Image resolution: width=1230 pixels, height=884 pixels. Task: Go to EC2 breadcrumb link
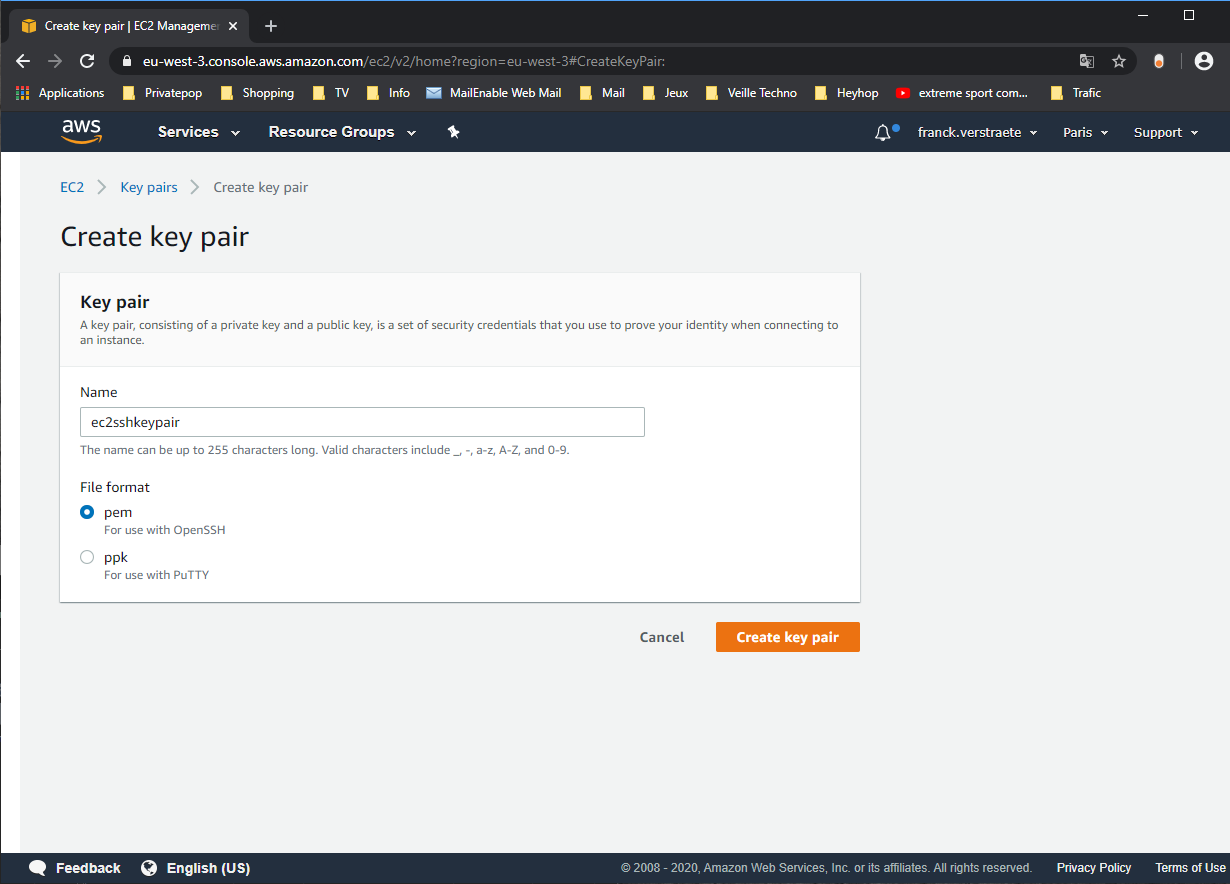click(x=72, y=187)
